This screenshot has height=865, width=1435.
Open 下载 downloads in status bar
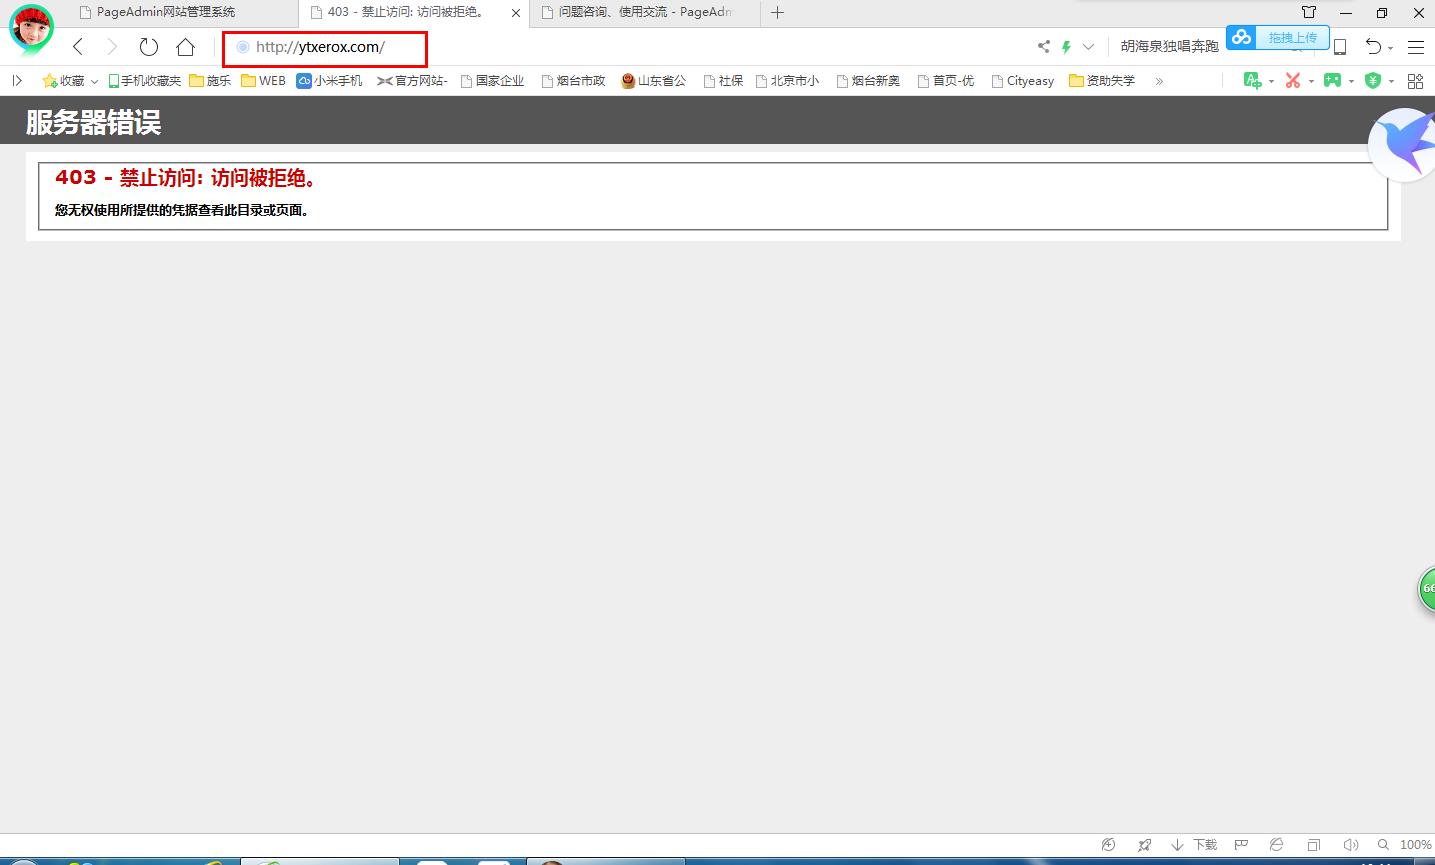pos(1195,845)
